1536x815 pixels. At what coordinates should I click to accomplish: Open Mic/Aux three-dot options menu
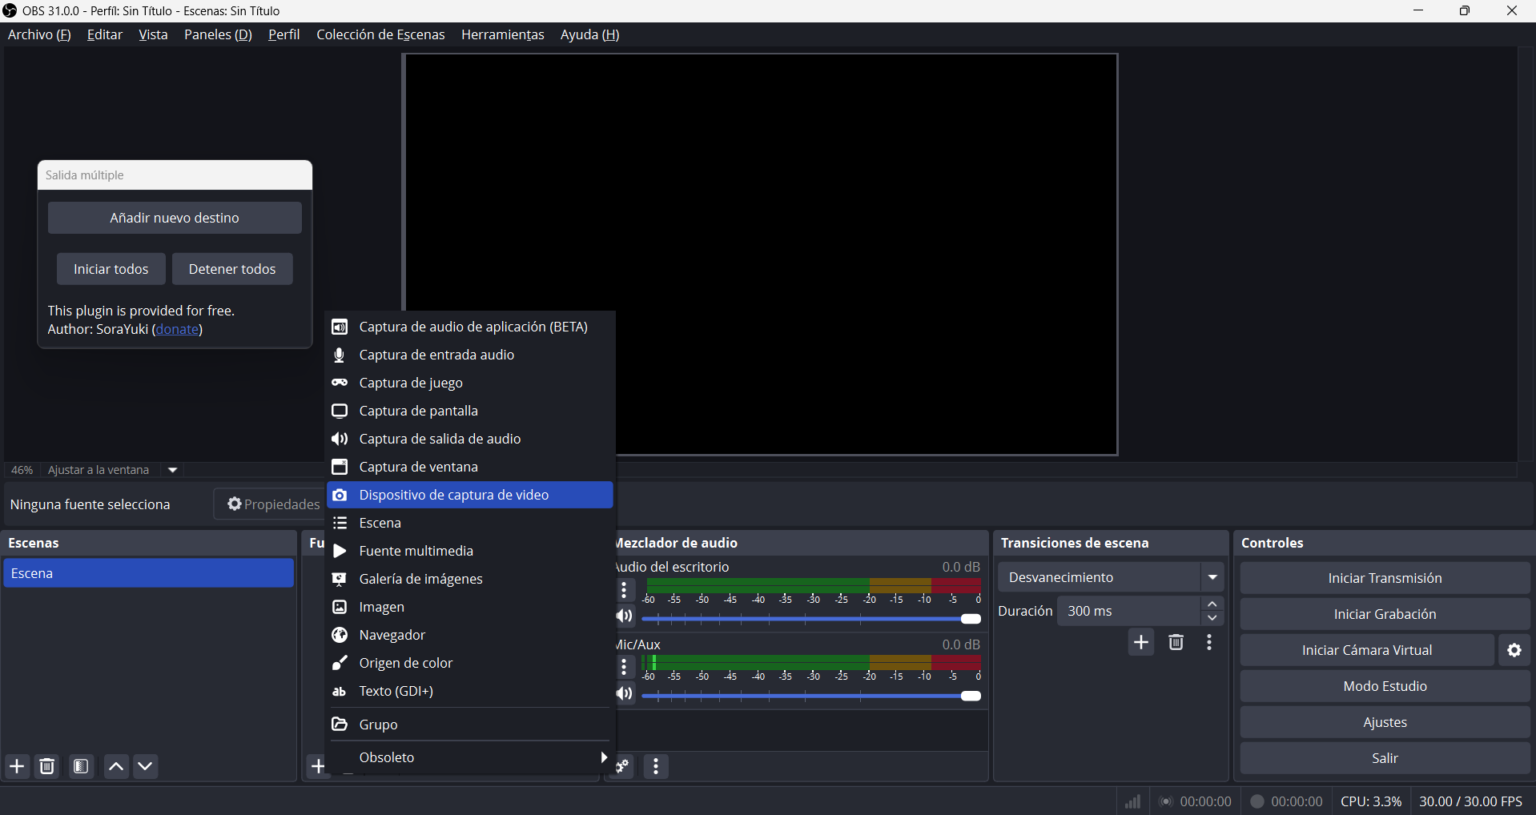click(x=624, y=667)
